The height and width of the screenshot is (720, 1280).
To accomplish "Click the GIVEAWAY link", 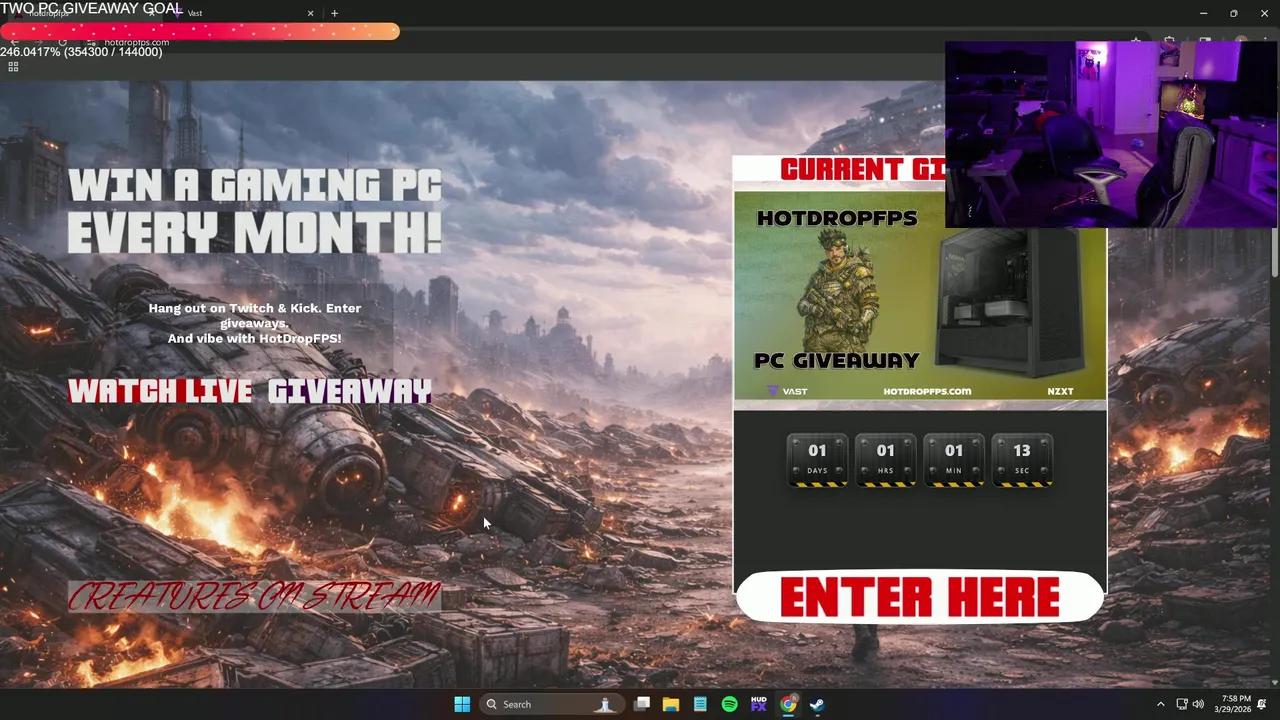I will coord(350,391).
